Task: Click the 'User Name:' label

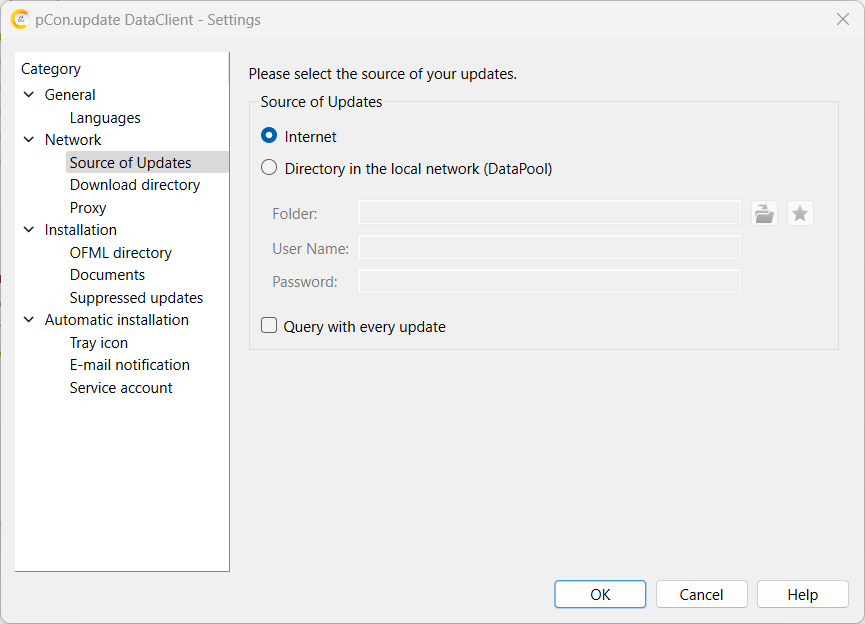Action: (311, 249)
